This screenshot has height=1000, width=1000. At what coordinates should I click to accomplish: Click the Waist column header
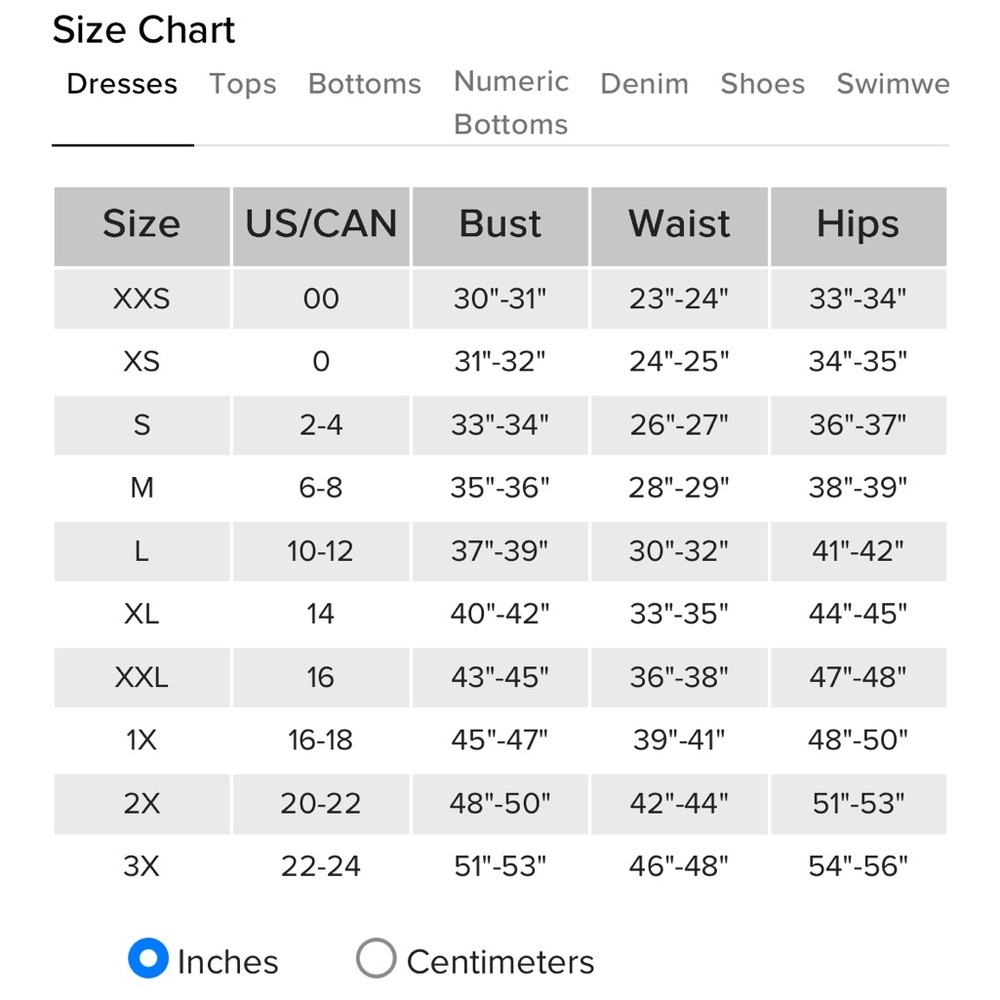point(679,226)
